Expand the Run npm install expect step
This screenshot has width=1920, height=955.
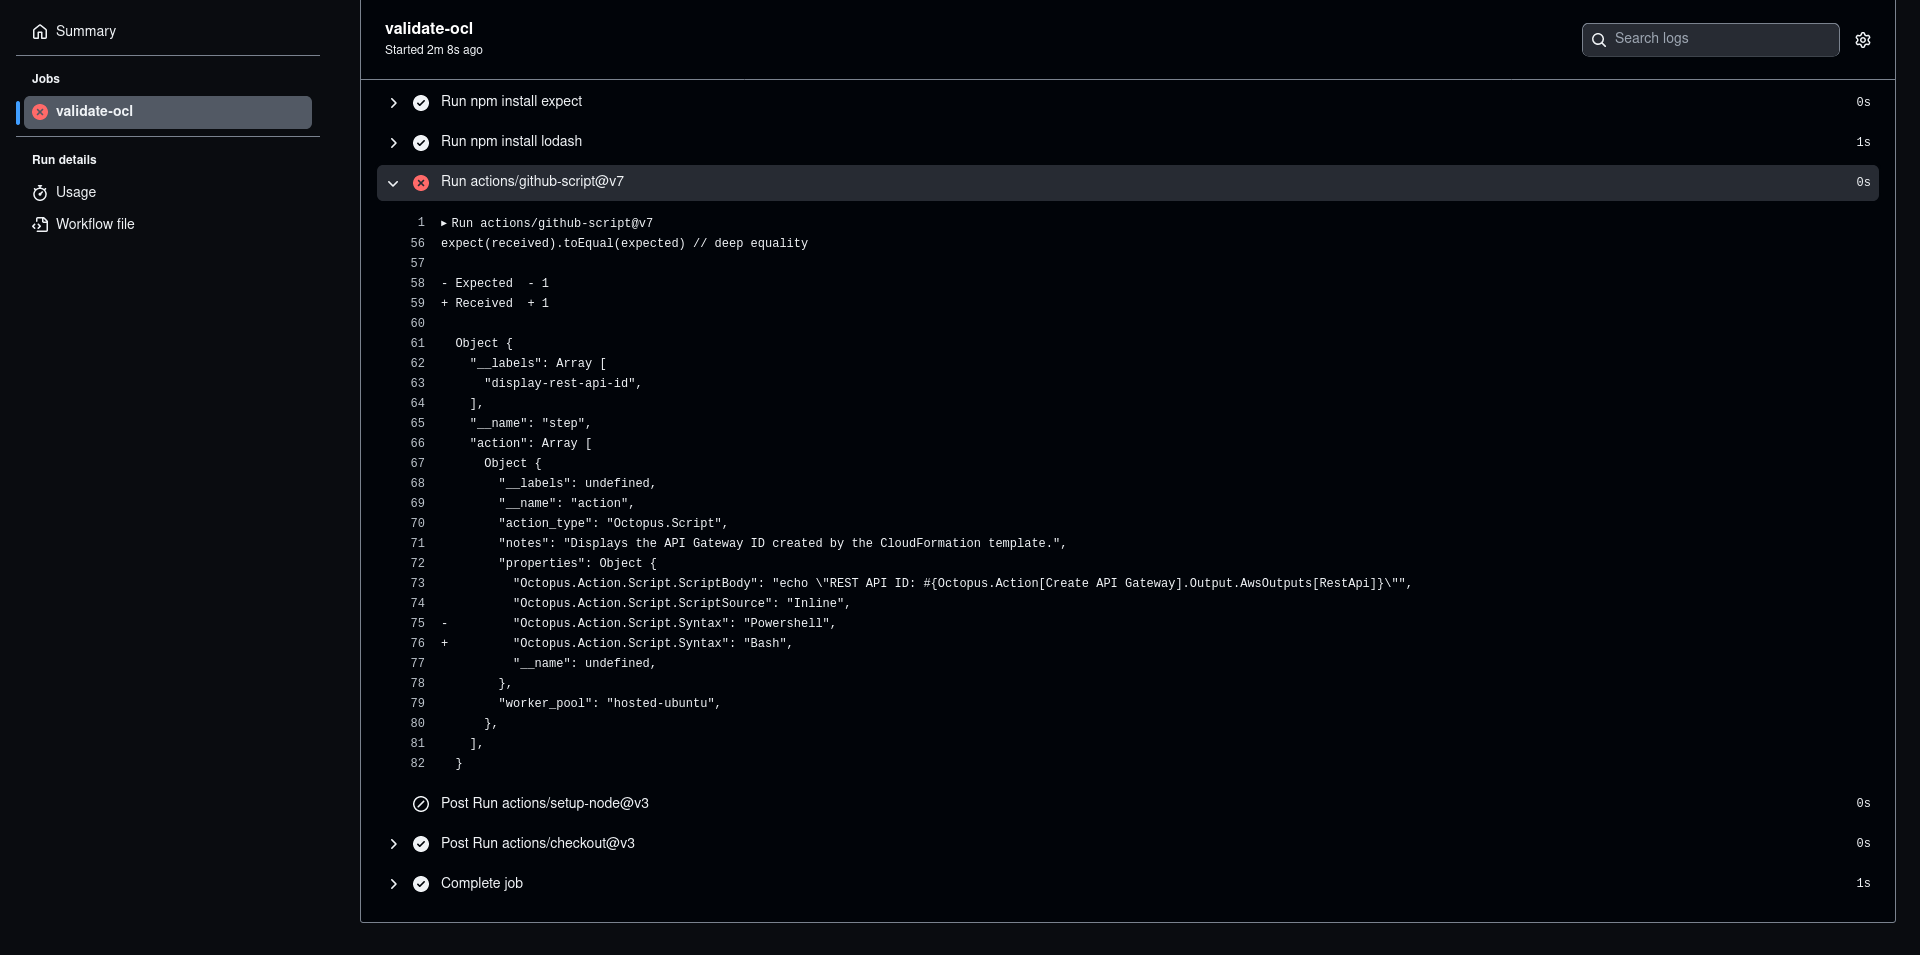click(393, 103)
